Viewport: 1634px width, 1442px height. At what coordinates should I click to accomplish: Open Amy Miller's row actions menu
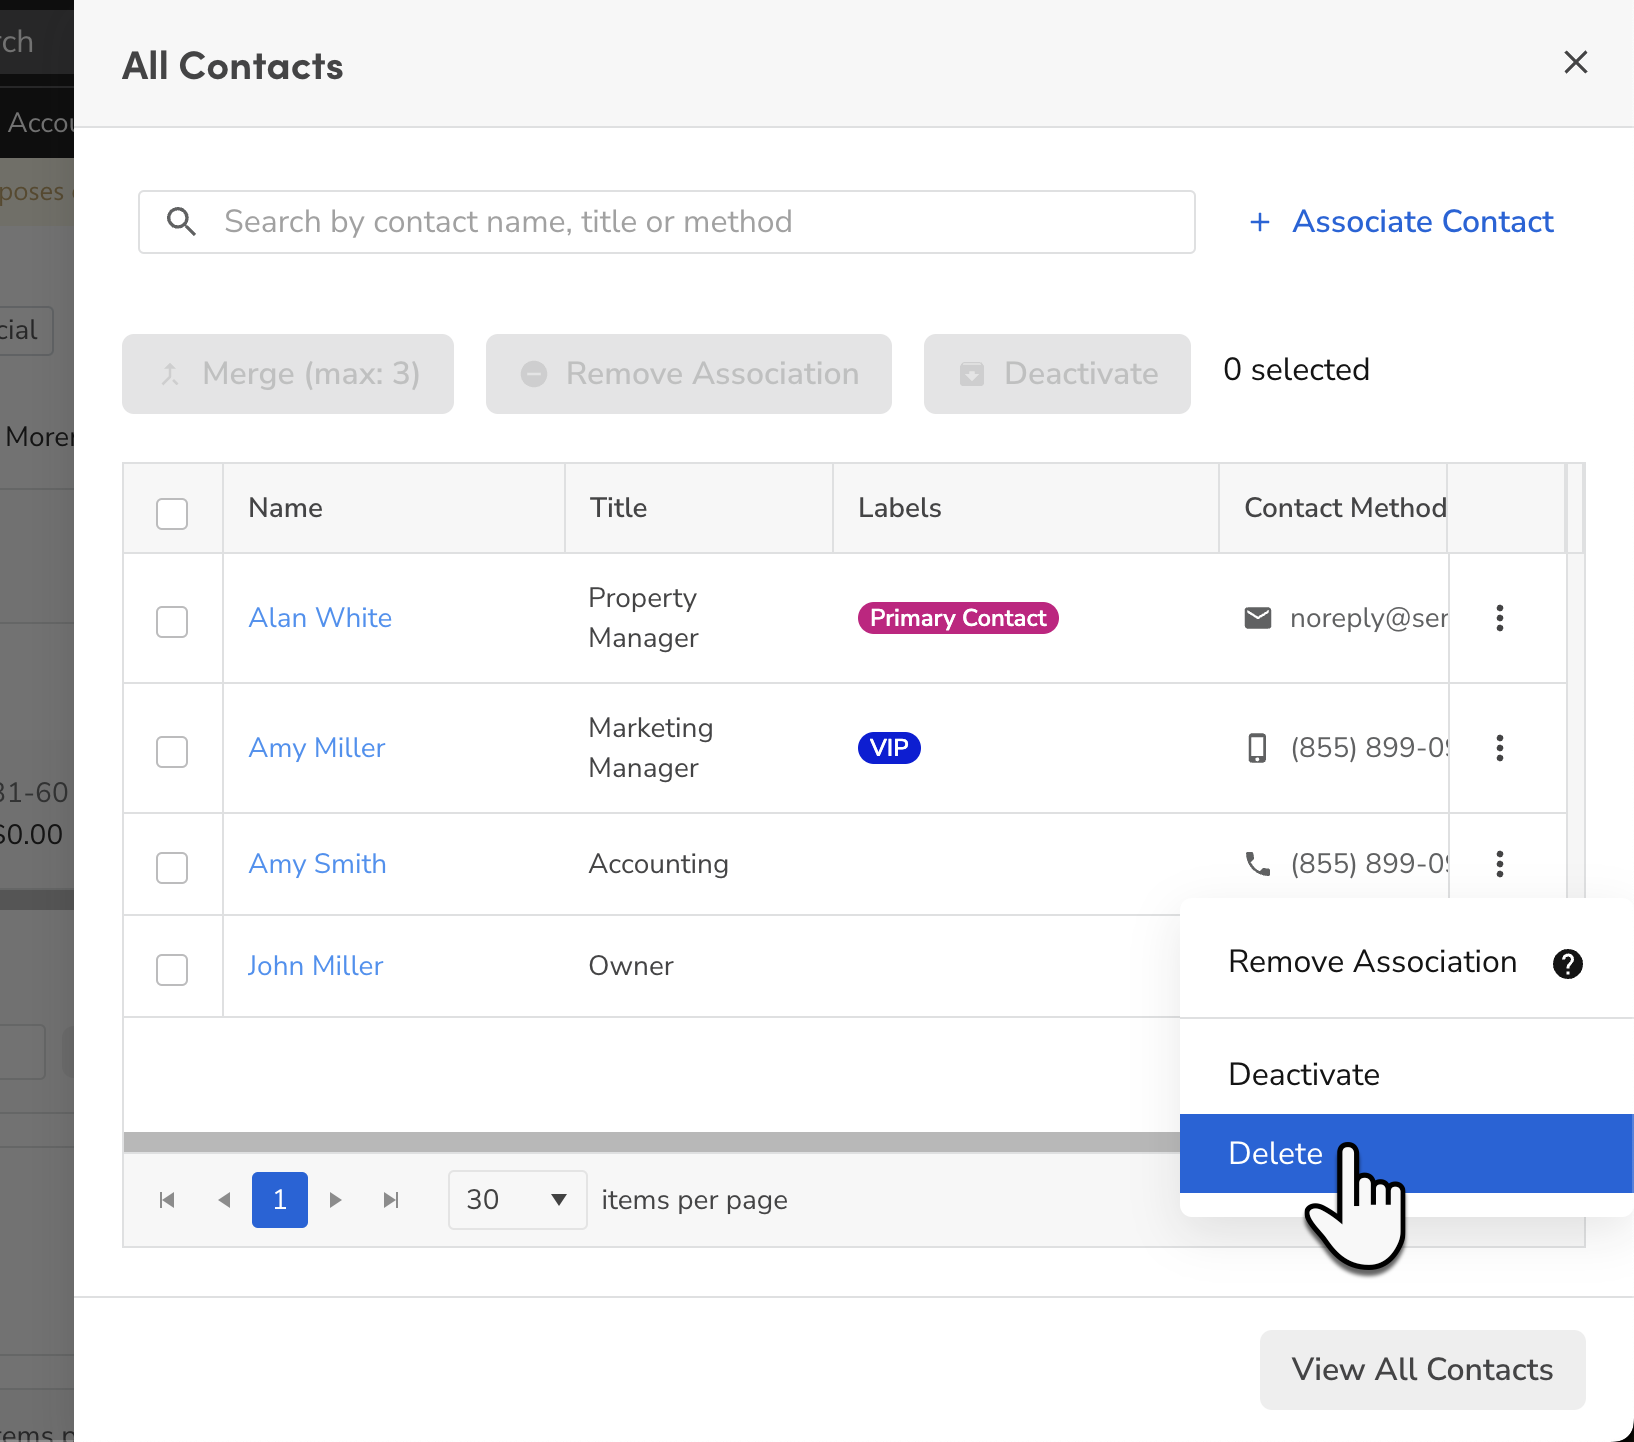(x=1500, y=748)
